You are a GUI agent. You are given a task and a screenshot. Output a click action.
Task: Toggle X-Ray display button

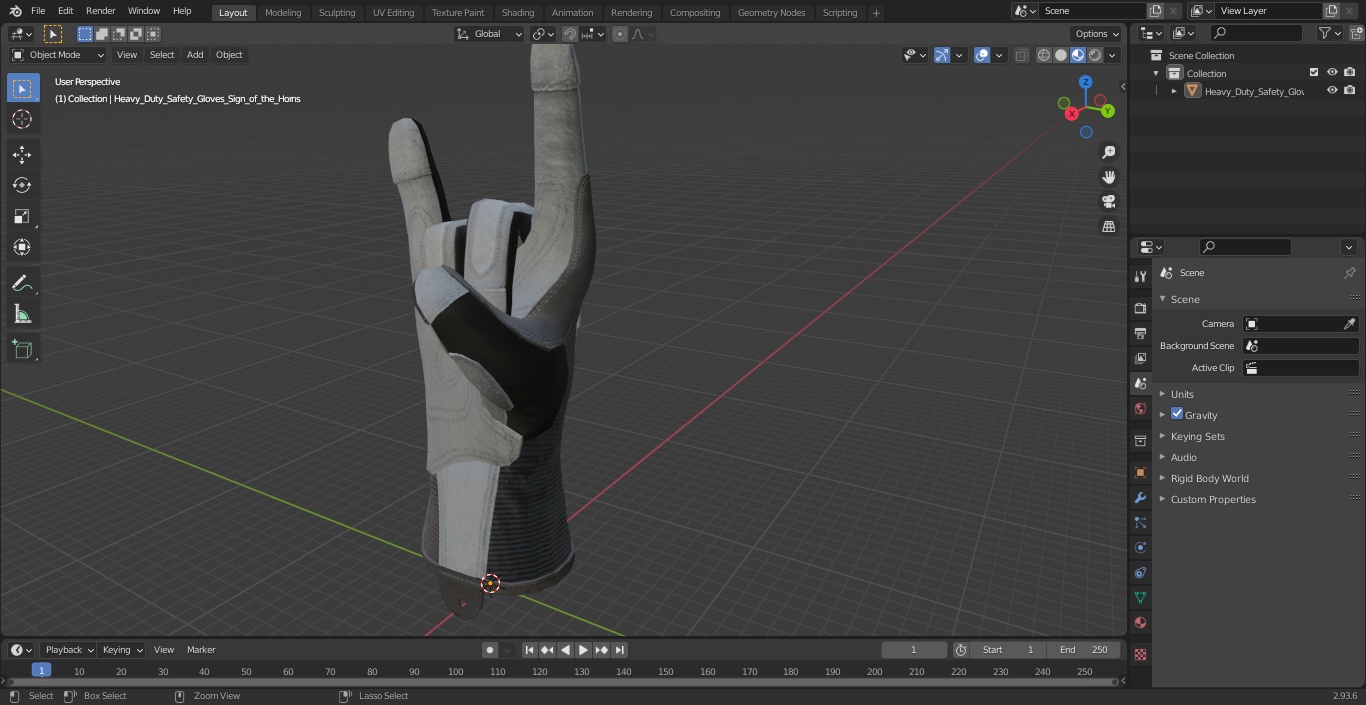tap(1021, 55)
